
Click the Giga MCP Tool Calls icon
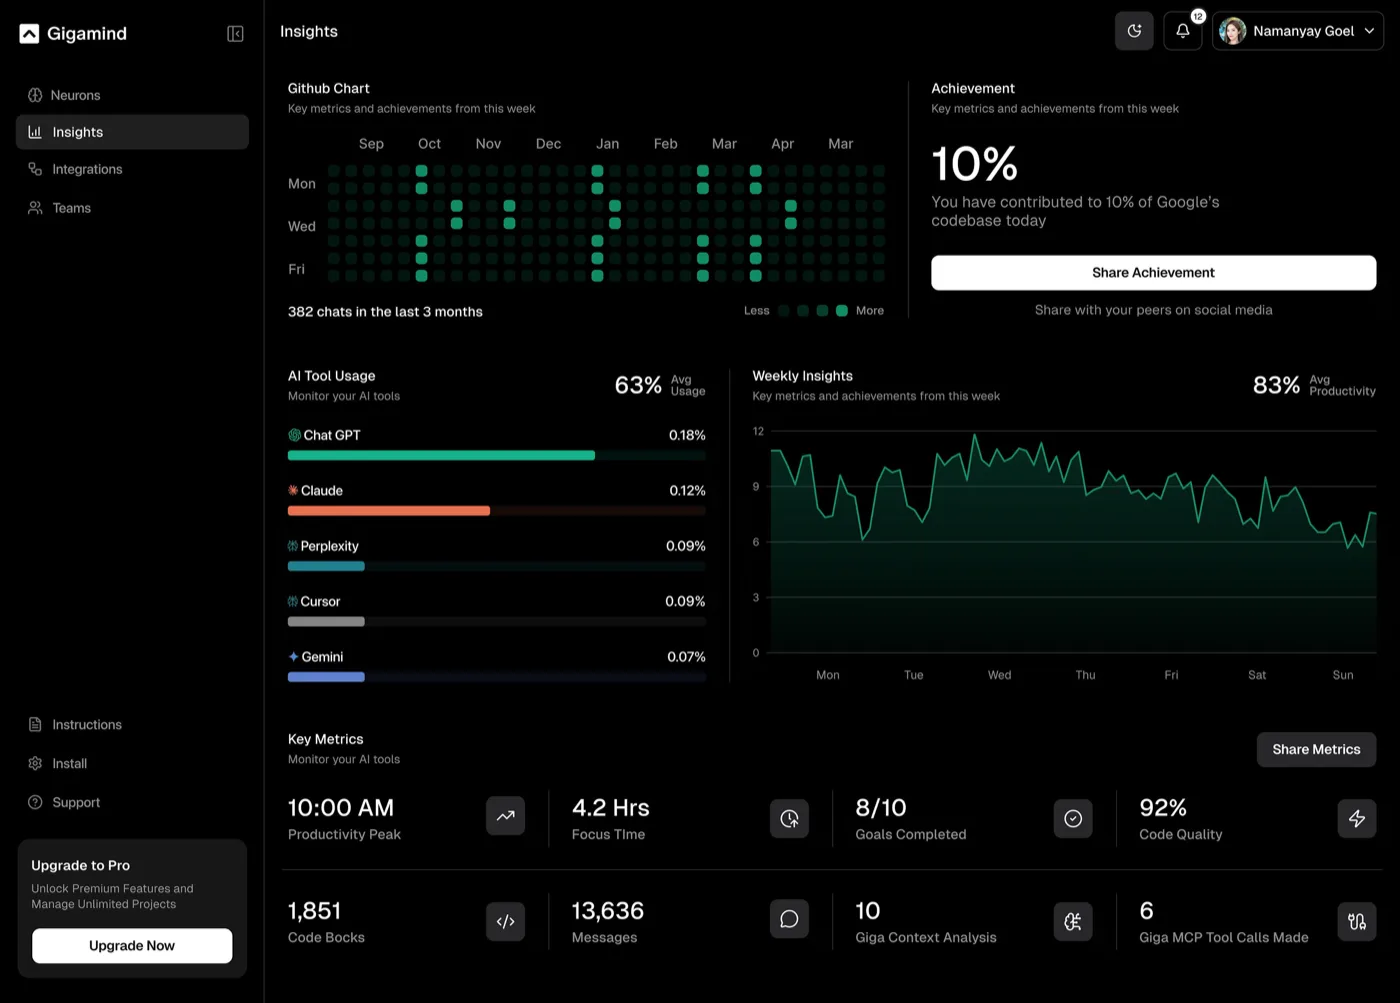1357,922
